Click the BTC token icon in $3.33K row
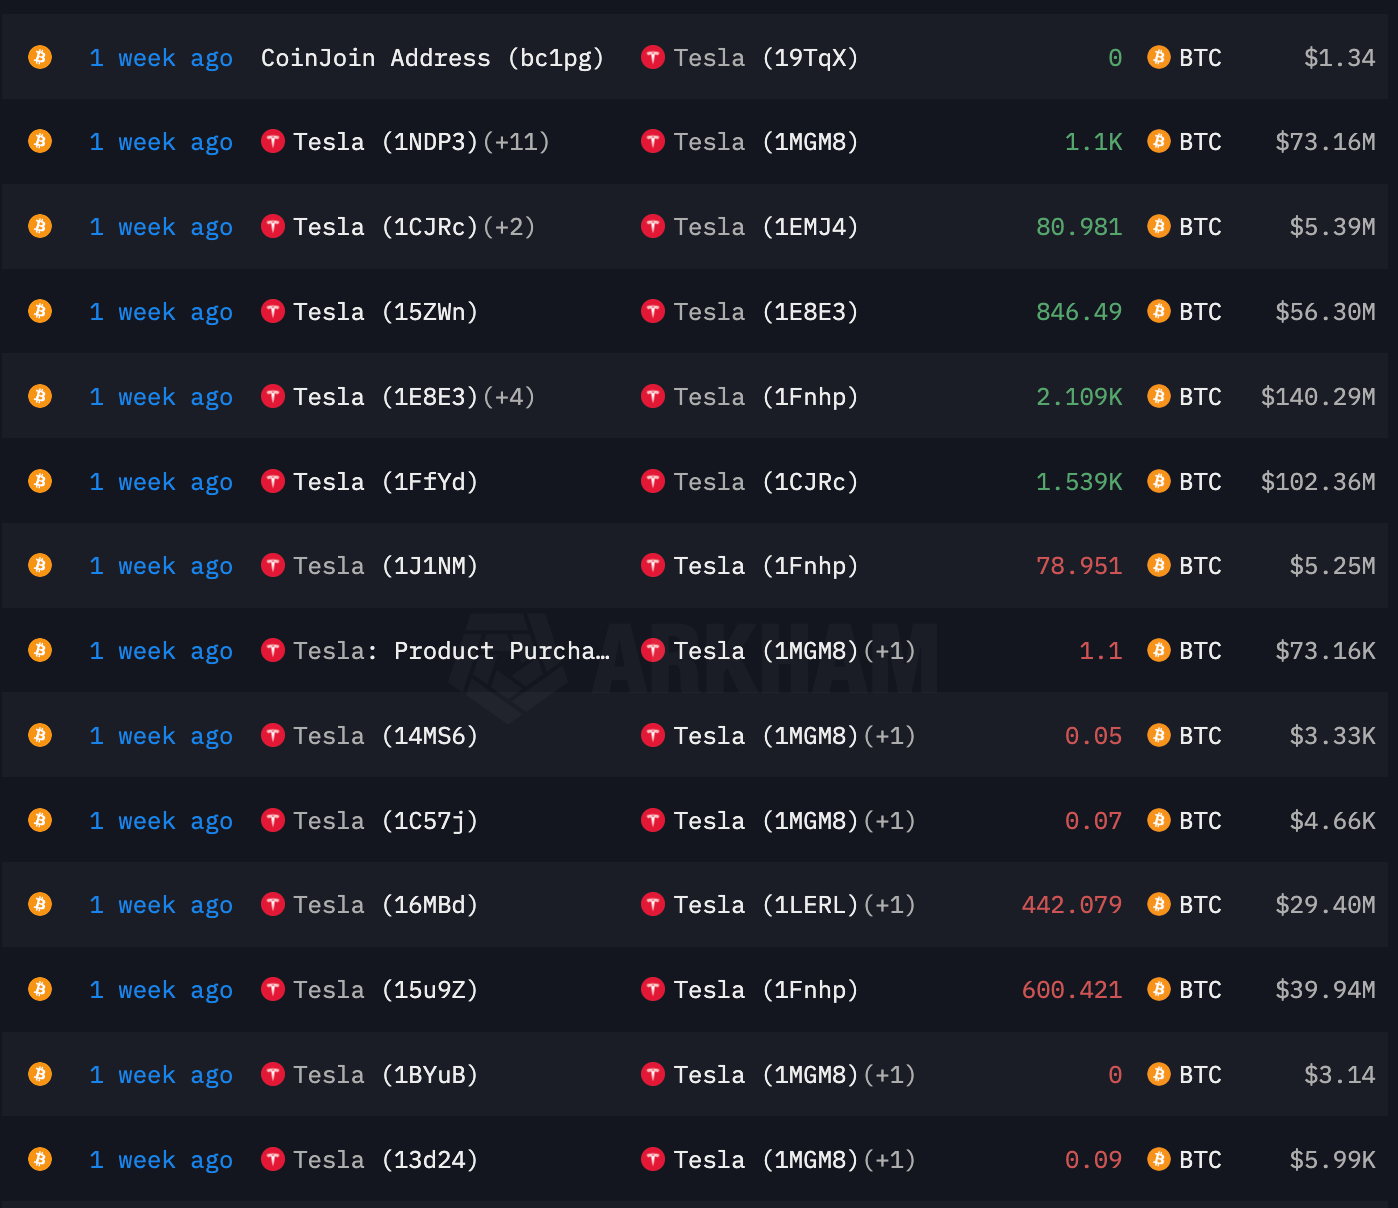Viewport: 1398px width, 1208px height. coord(1158,735)
